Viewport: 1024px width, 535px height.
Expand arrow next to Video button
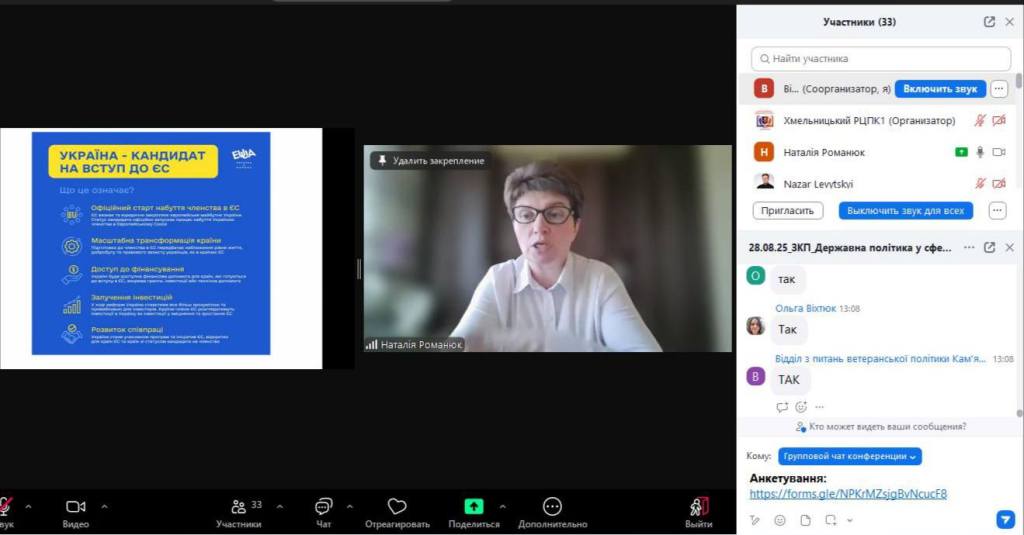coord(104,506)
